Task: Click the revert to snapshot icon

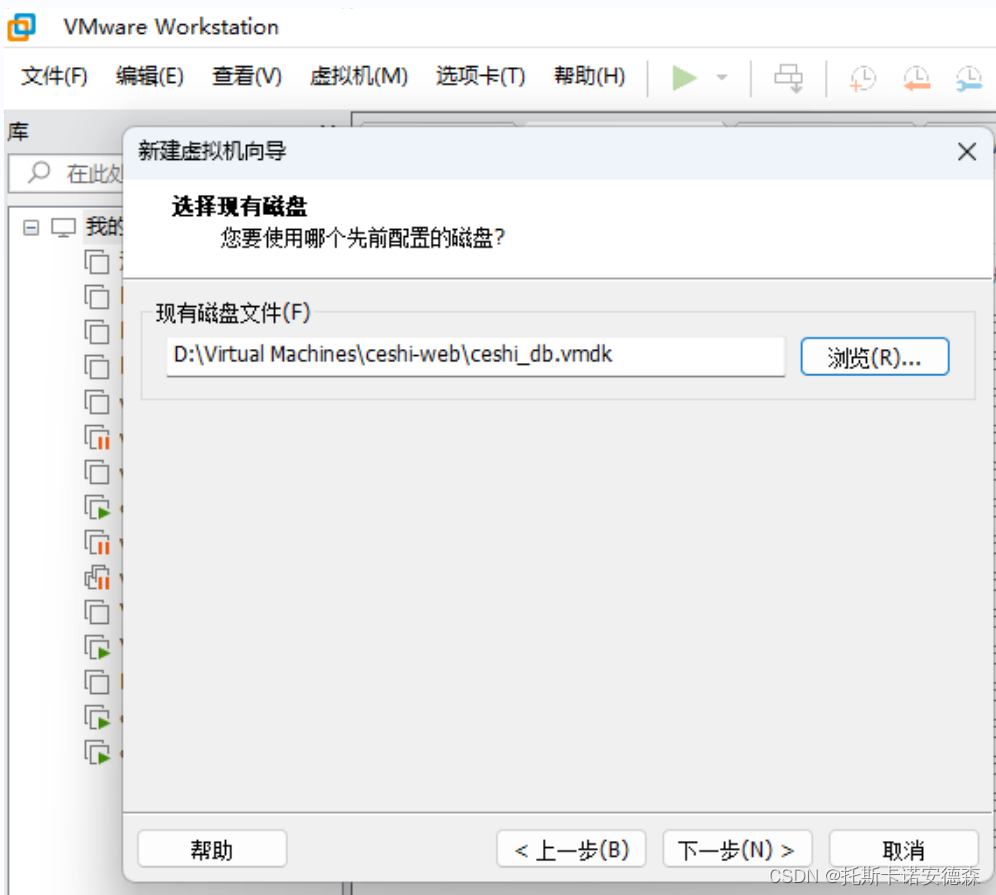Action: coord(916,78)
